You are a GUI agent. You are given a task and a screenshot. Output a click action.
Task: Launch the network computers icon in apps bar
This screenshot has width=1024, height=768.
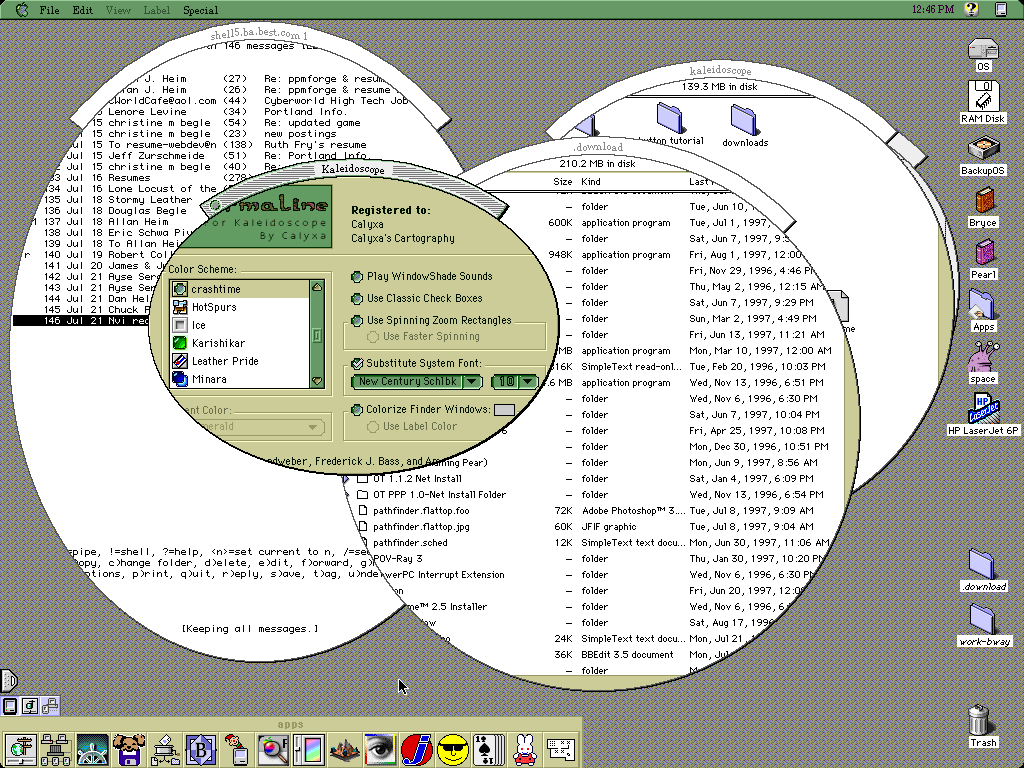click(x=56, y=749)
